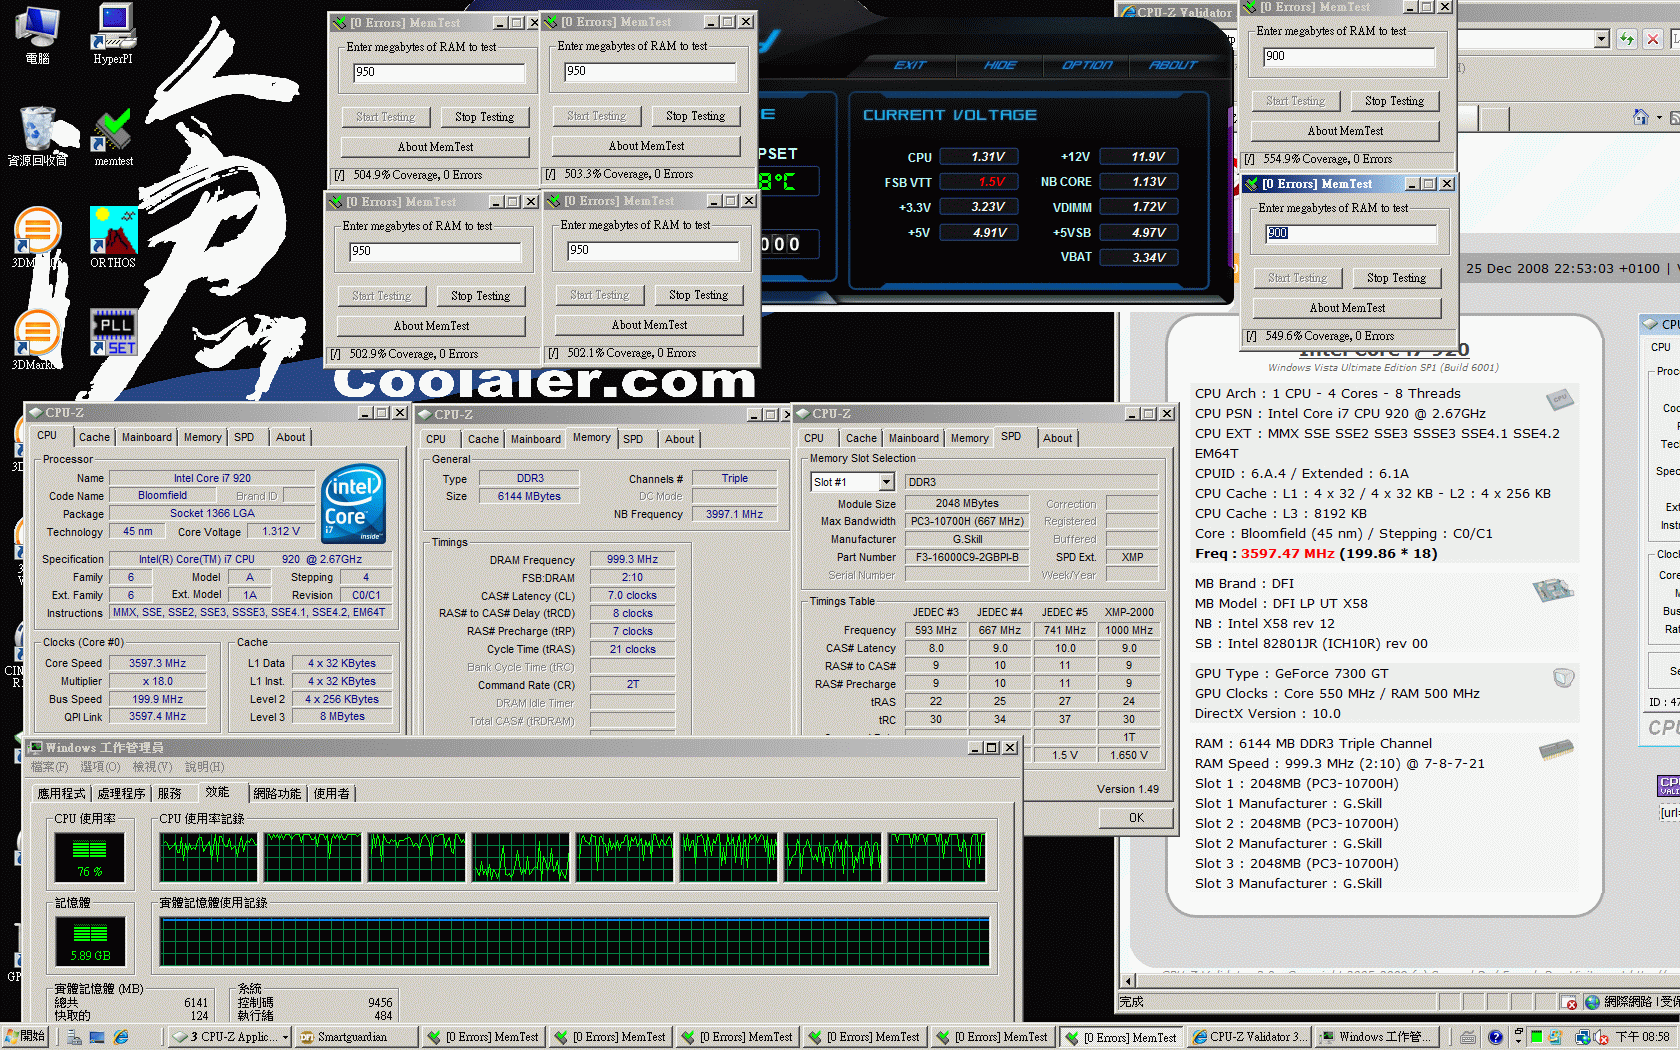Open the PLL SET desktop shortcut
Viewport: 1680px width, 1050px height.
click(114, 332)
